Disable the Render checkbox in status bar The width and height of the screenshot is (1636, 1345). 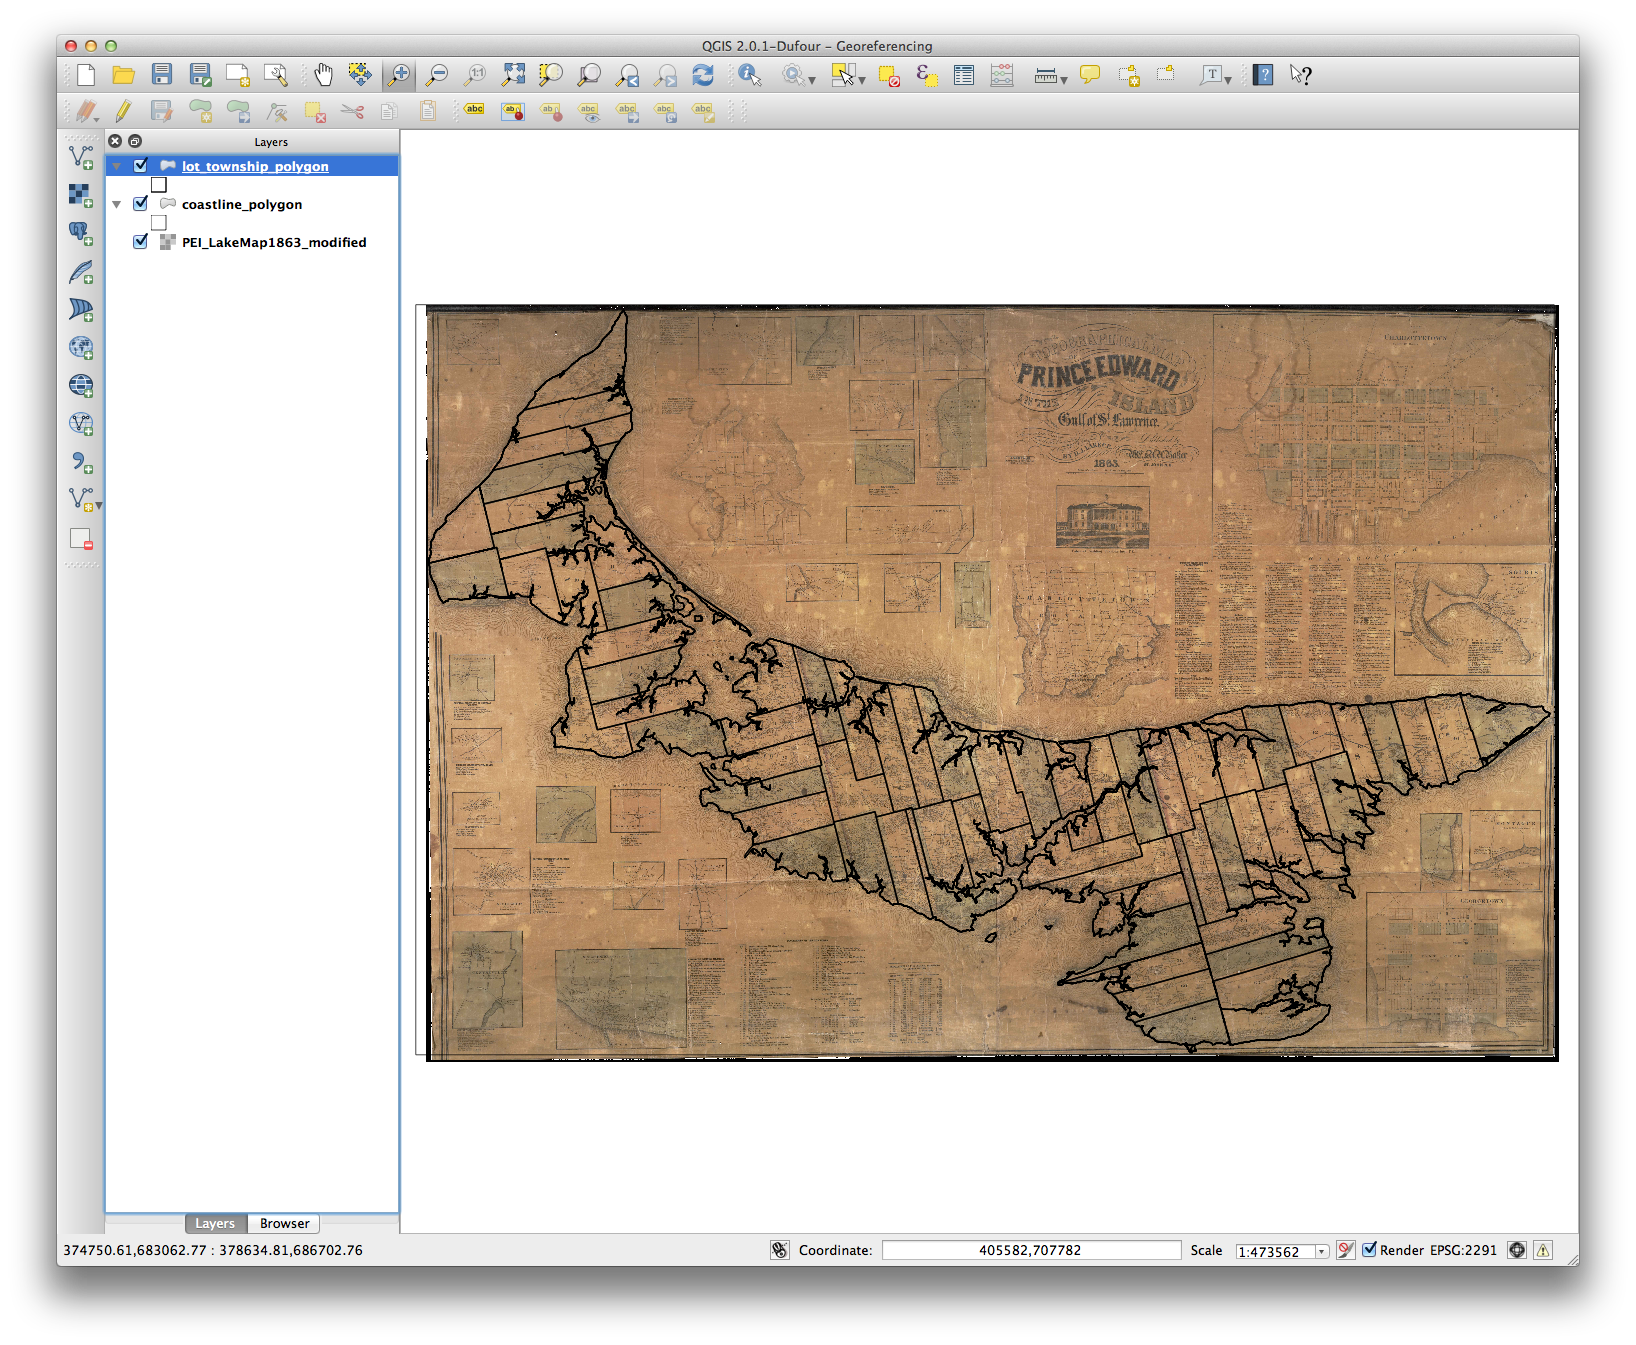point(1370,1249)
